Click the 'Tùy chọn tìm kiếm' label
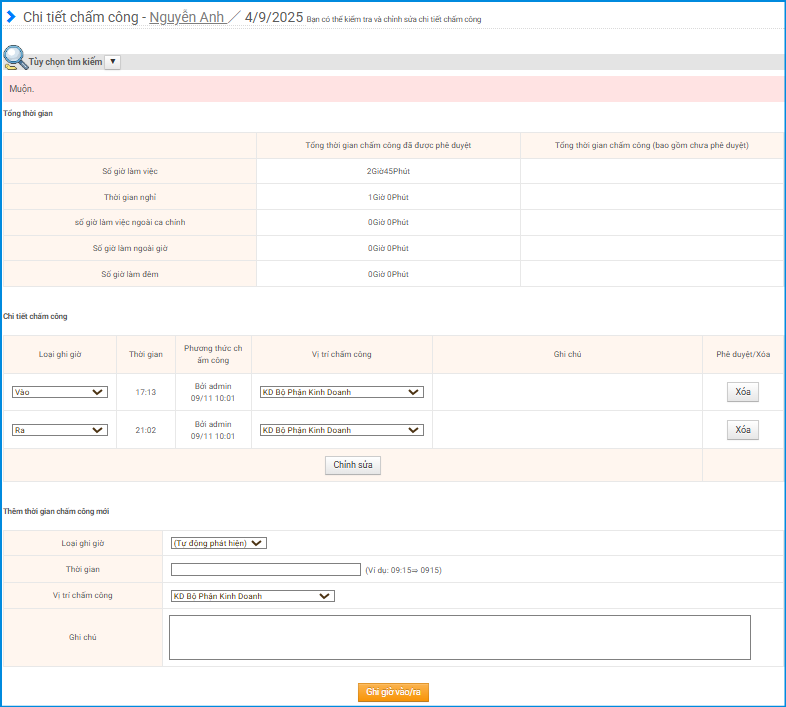 65,62
